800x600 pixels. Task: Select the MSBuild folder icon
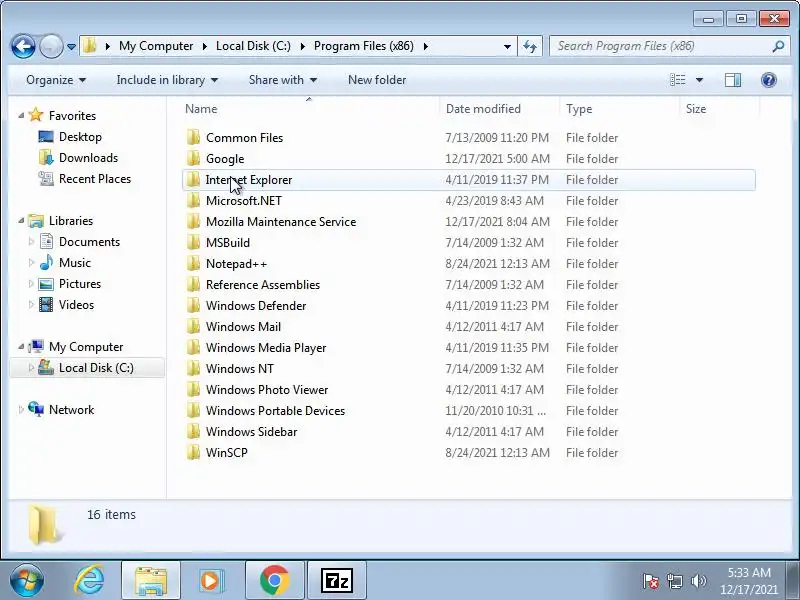[x=193, y=242]
